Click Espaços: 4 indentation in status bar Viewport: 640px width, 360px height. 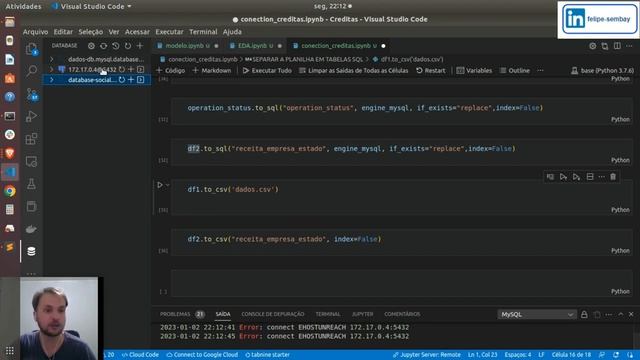518,355
